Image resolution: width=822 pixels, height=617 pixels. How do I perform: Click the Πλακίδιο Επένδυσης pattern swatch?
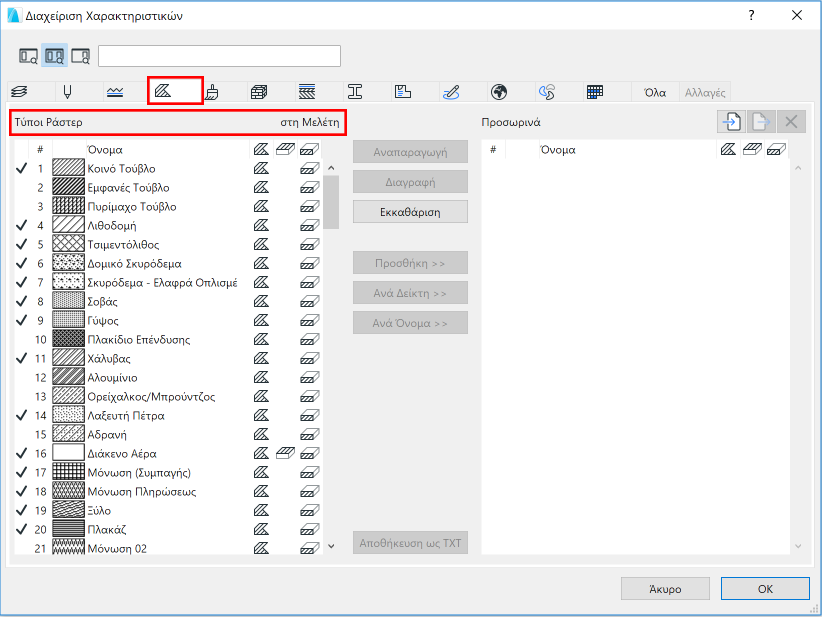(68, 339)
